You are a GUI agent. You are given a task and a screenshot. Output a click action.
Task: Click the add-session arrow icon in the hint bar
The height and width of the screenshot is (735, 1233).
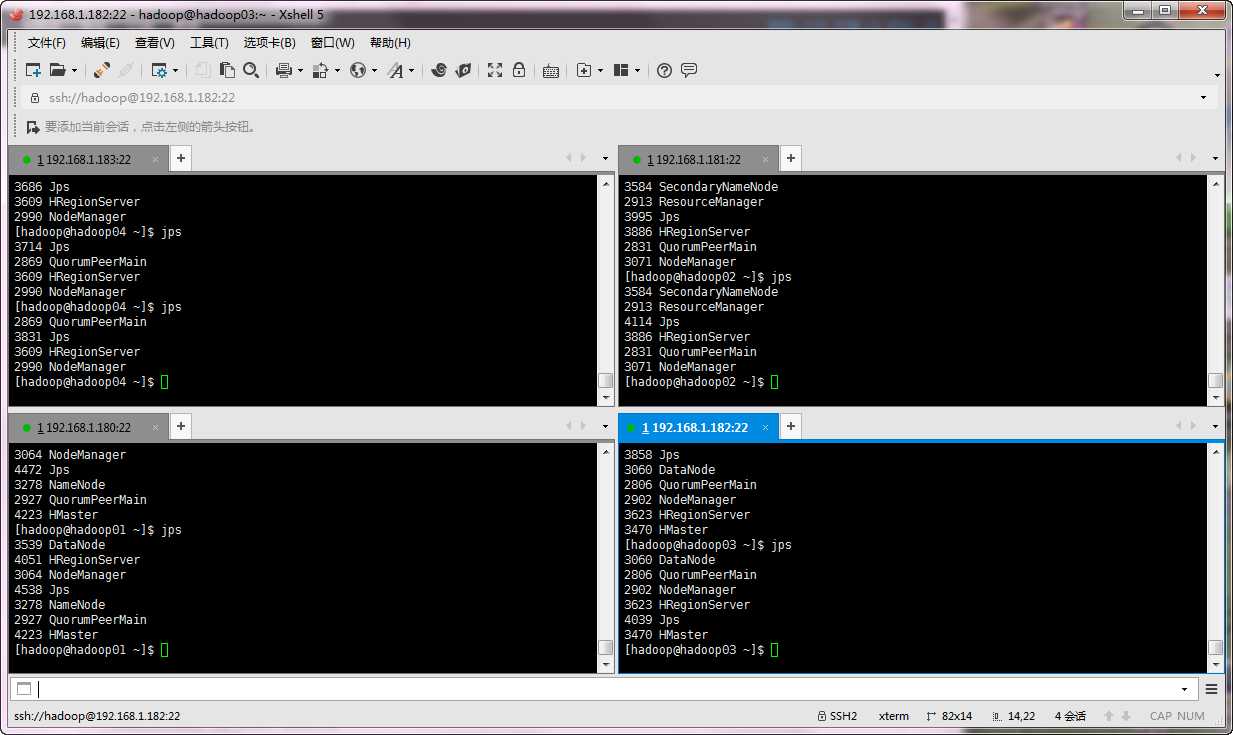[33, 127]
